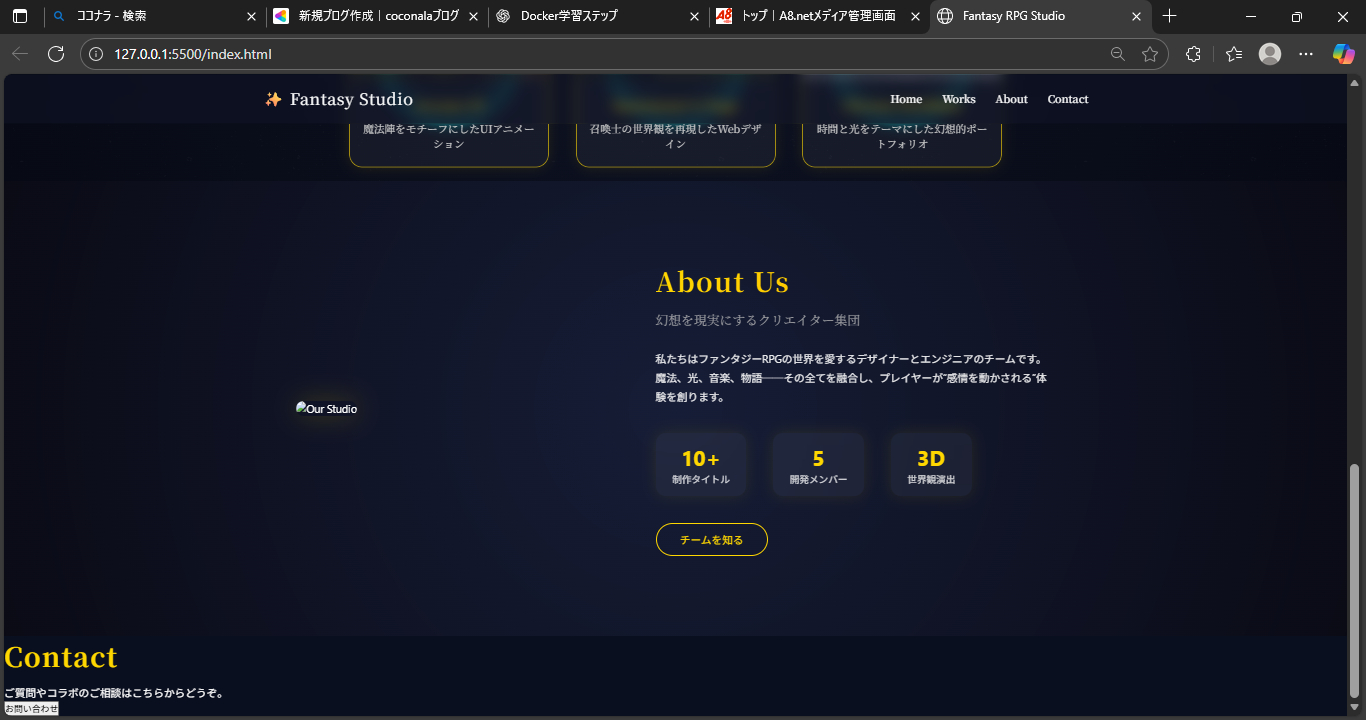Navigate to Works in the site menu
1366x720 pixels.
click(958, 99)
